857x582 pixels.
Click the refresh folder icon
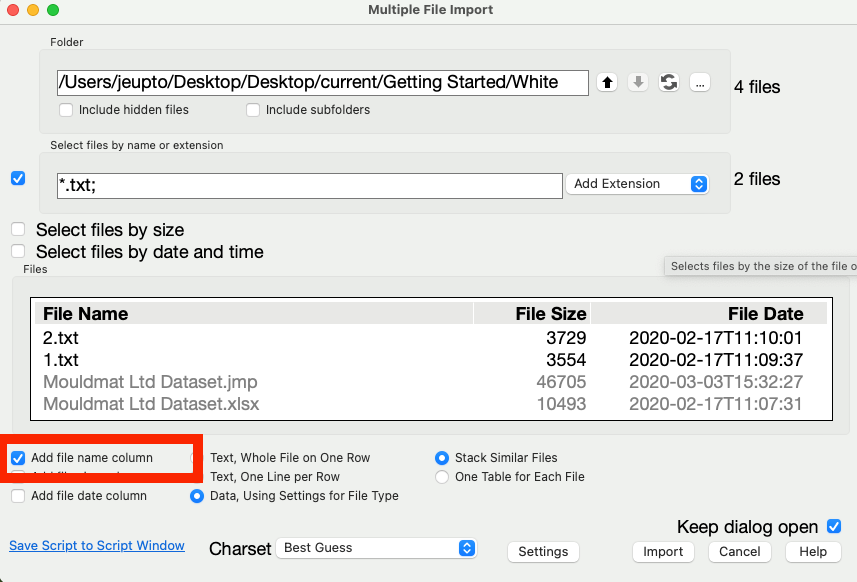669,83
